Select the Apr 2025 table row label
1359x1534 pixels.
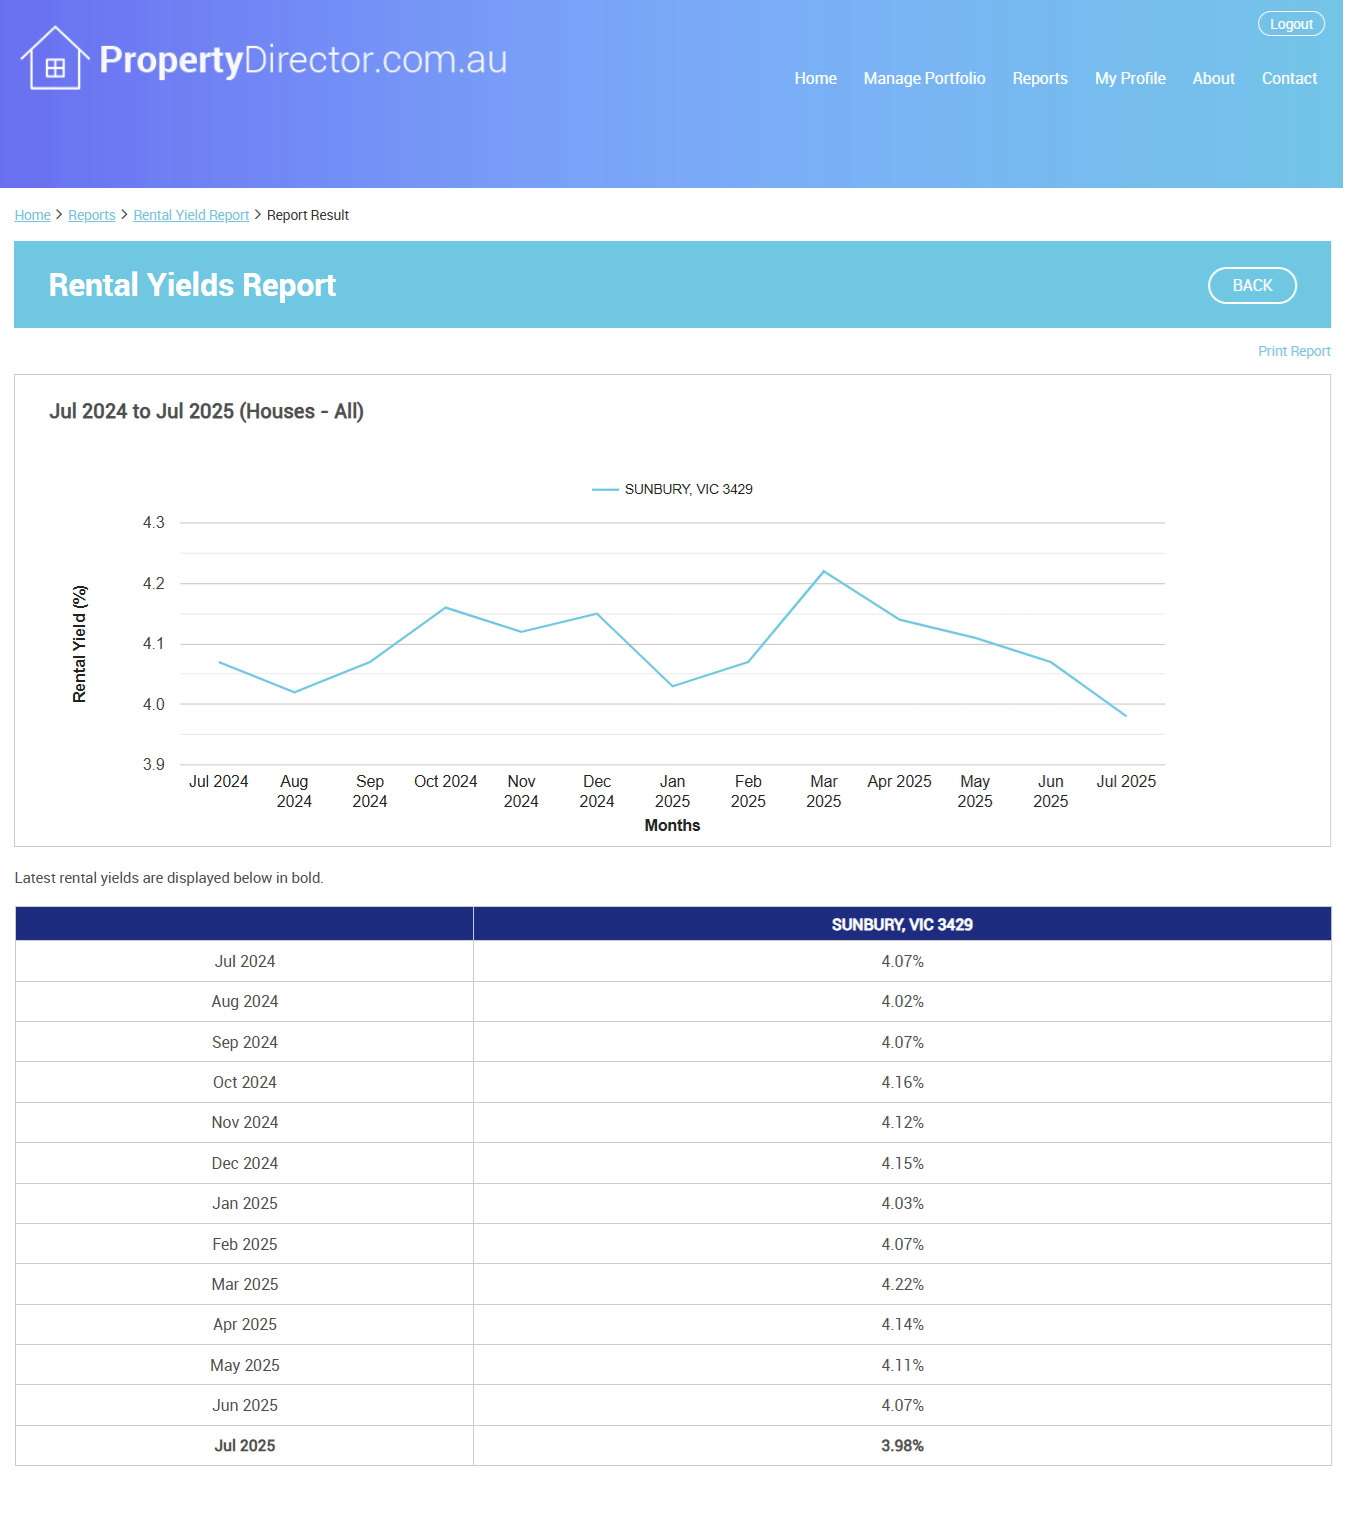click(245, 1324)
